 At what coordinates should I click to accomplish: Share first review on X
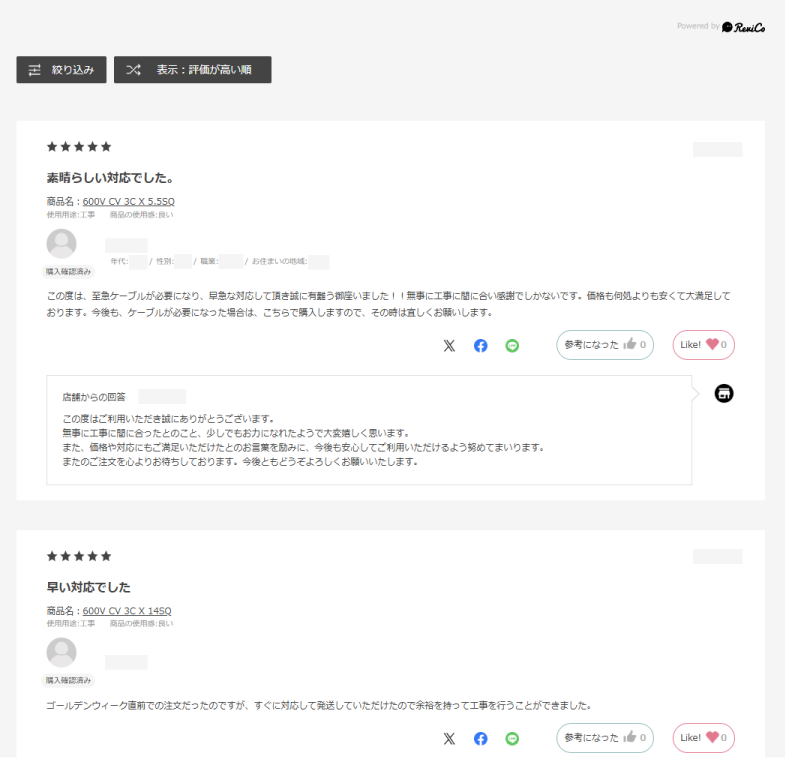coord(449,345)
